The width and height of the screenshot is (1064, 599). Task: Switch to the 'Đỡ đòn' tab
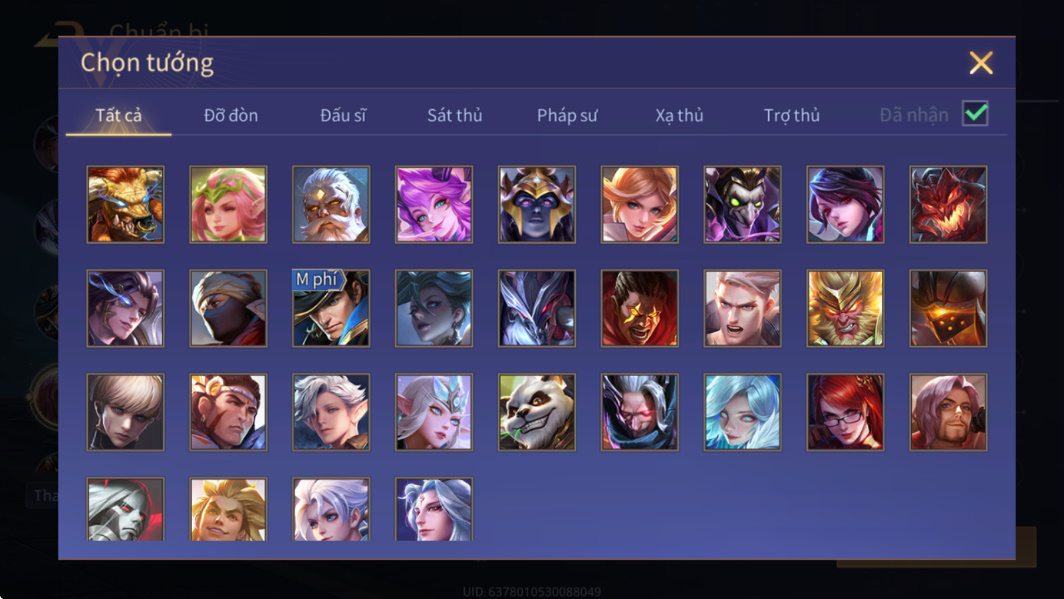tap(231, 115)
